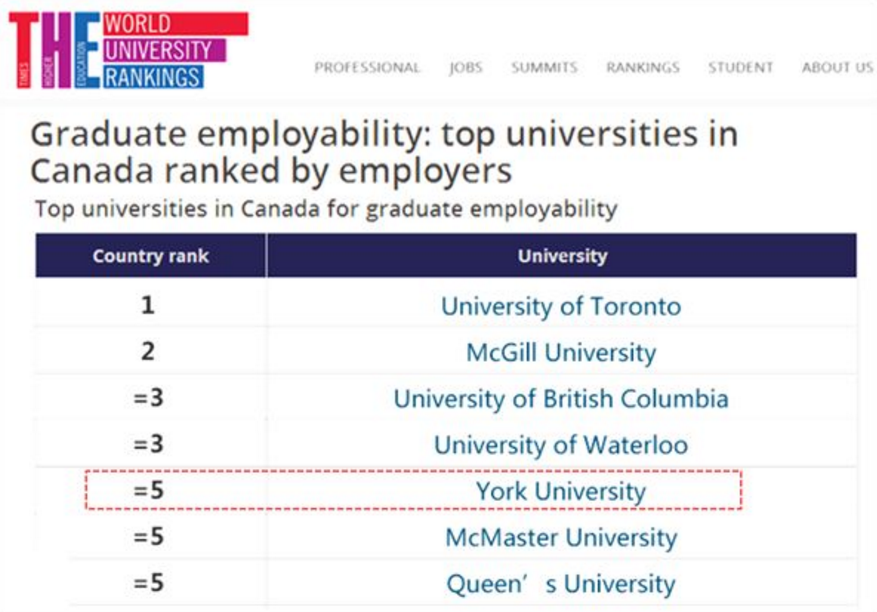This screenshot has height=612, width=877.
Task: Click the McGill University link
Action: [x=561, y=353]
